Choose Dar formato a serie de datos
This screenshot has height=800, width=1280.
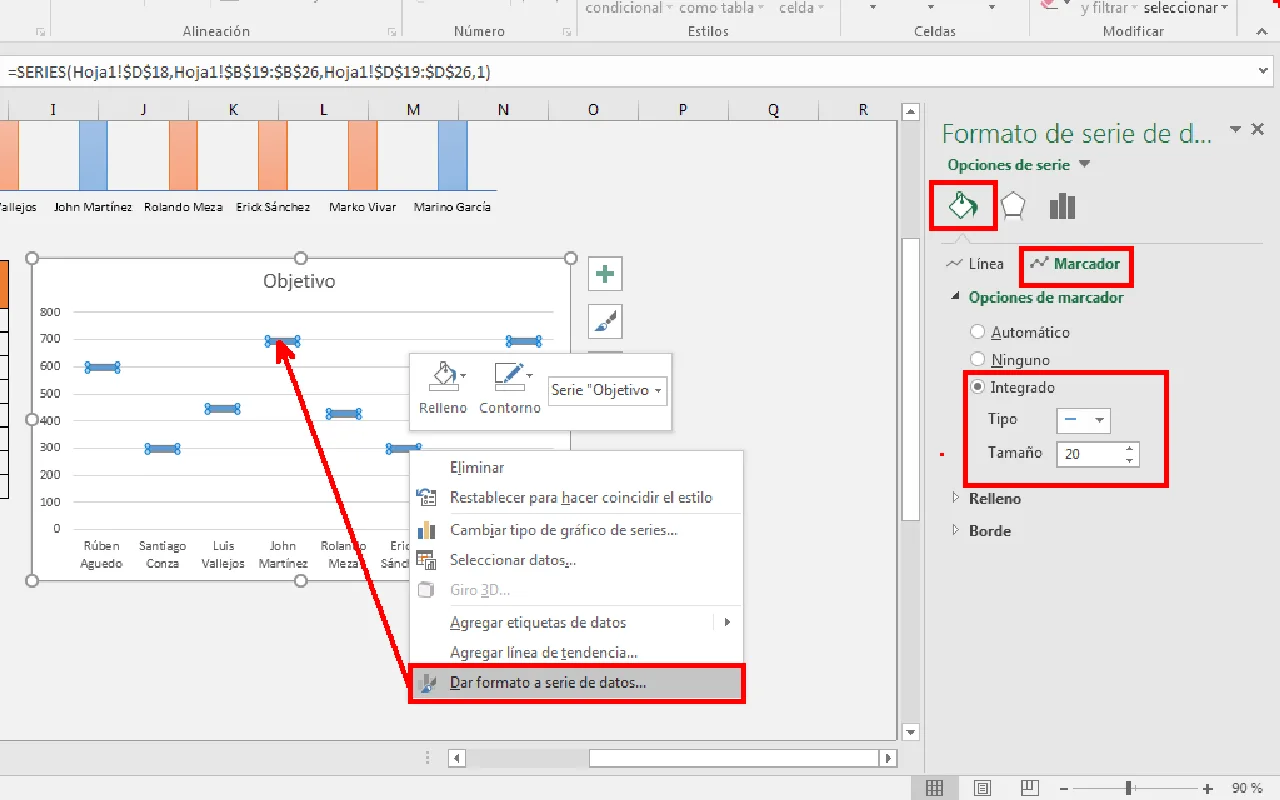click(x=576, y=683)
